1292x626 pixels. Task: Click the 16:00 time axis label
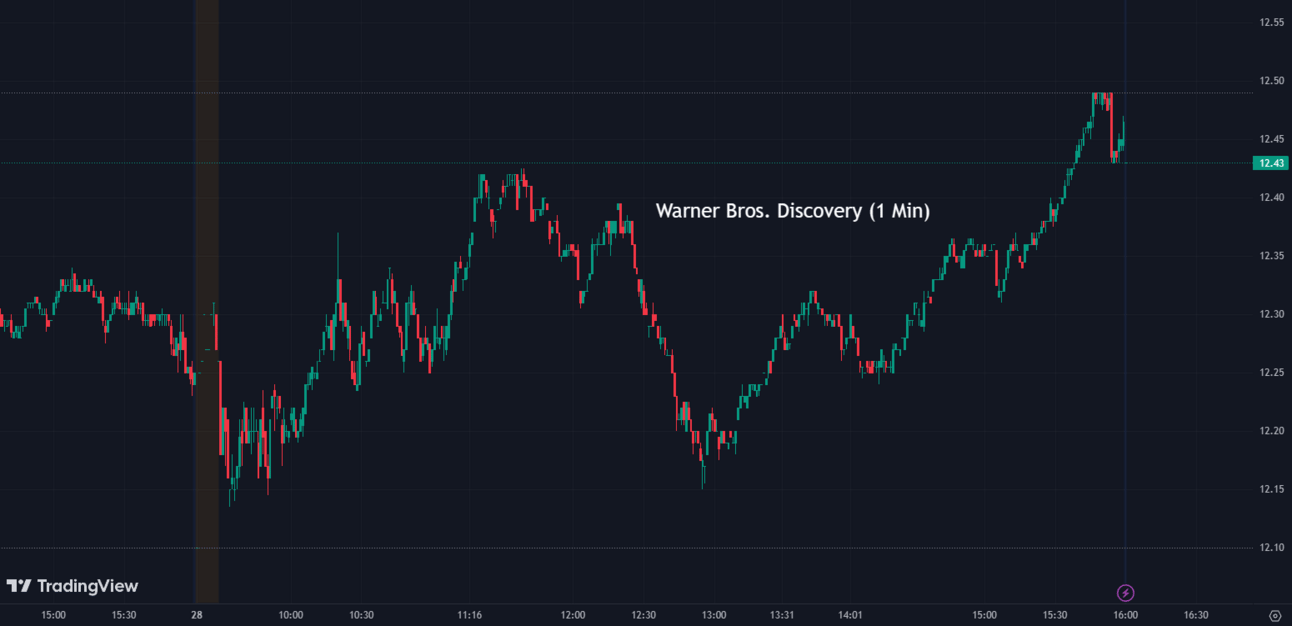(x=1126, y=615)
